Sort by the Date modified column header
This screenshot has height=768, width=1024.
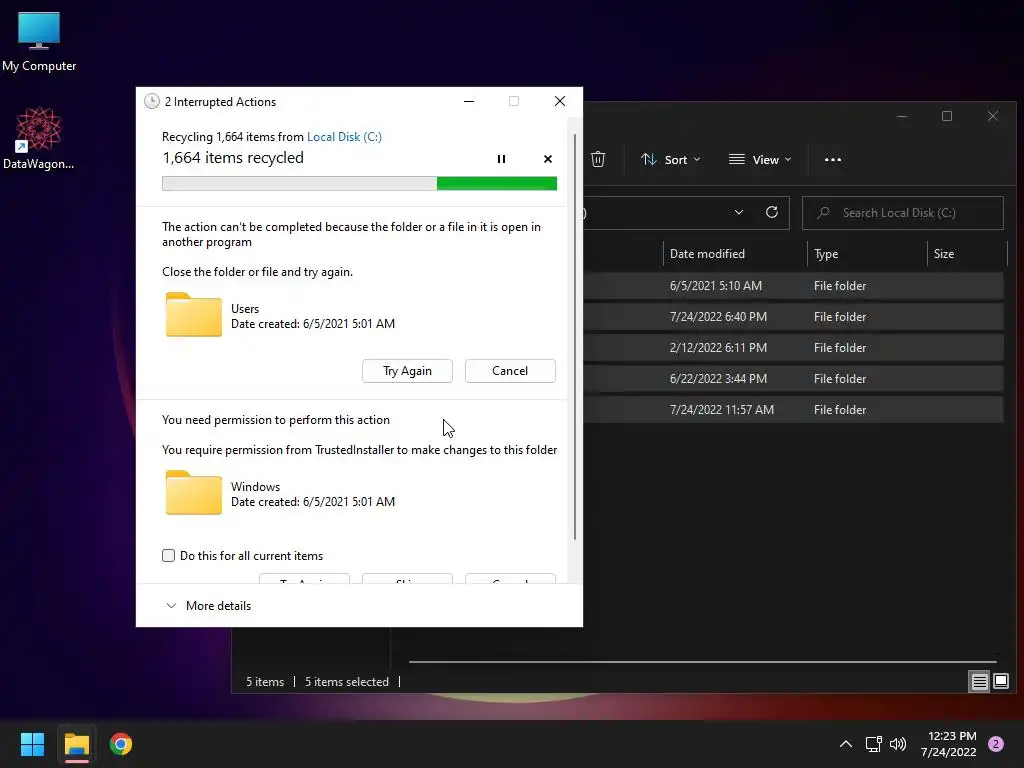coord(707,254)
